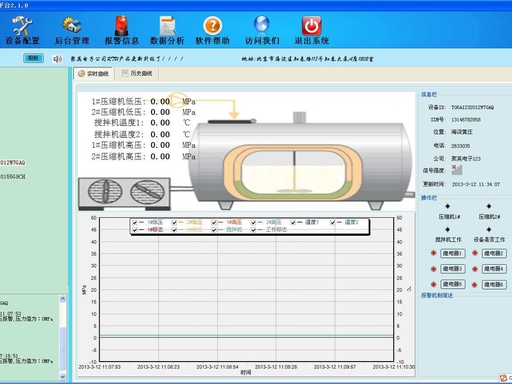Click the red diamond indicator beside 继电器4
The image size is (512, 384).
click(x=475, y=269)
